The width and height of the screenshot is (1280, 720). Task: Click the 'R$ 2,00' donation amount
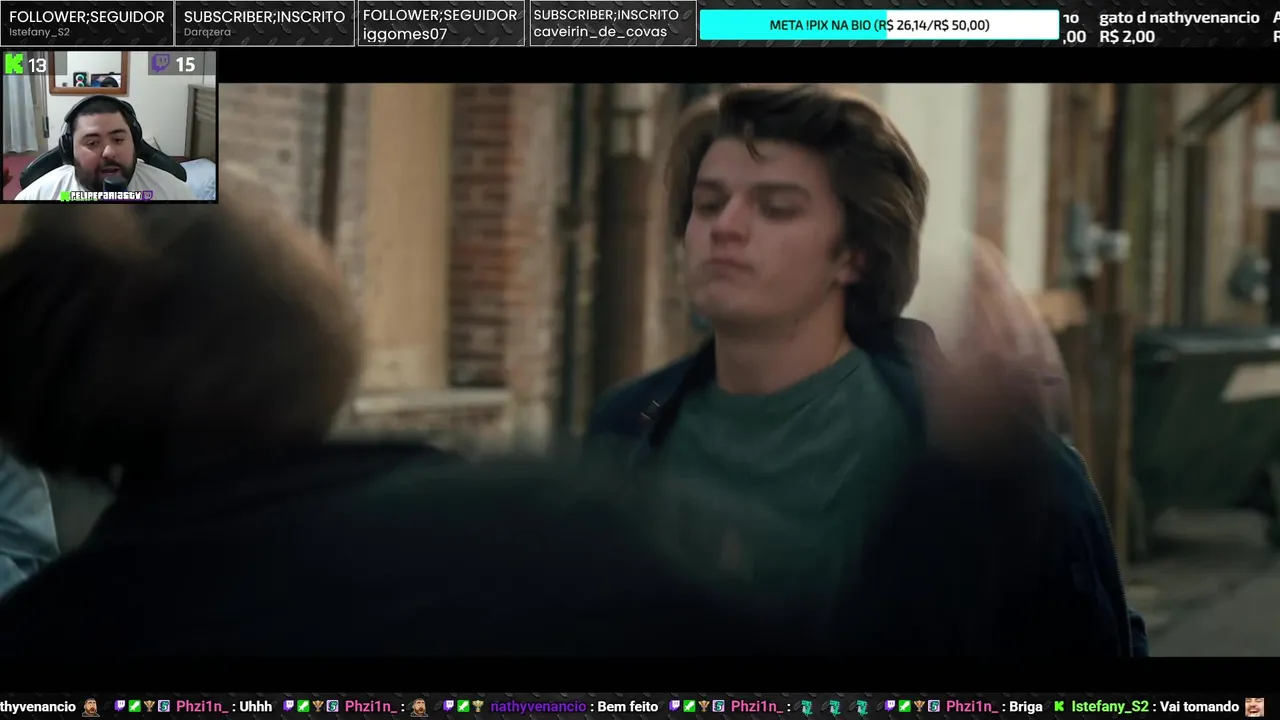pos(1127,37)
